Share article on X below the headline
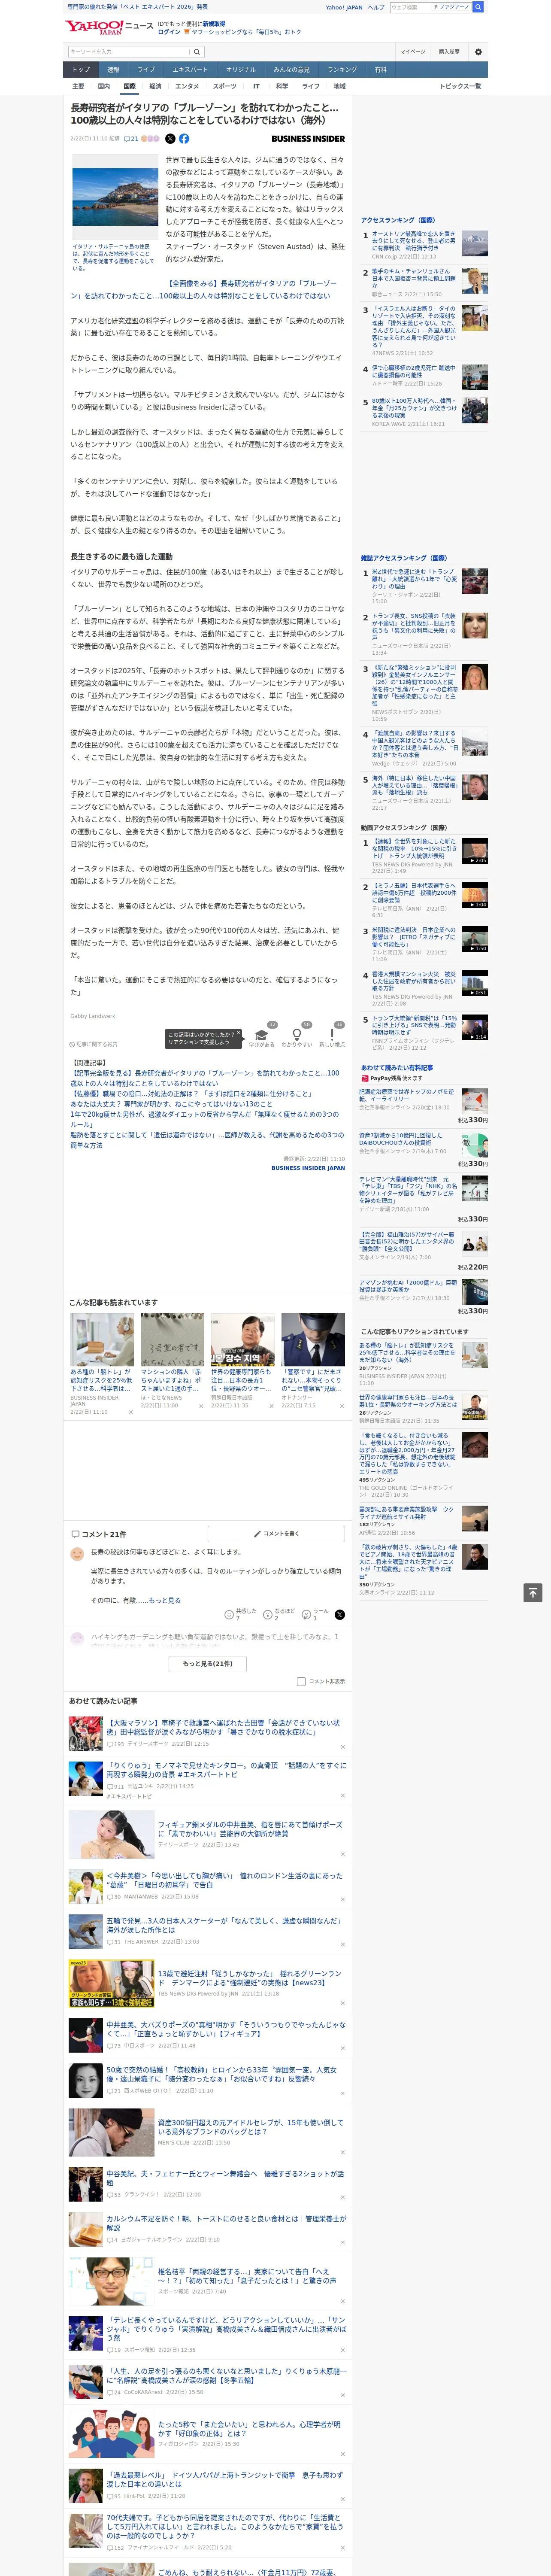Screen dimensions: 551x2576 coord(170,139)
